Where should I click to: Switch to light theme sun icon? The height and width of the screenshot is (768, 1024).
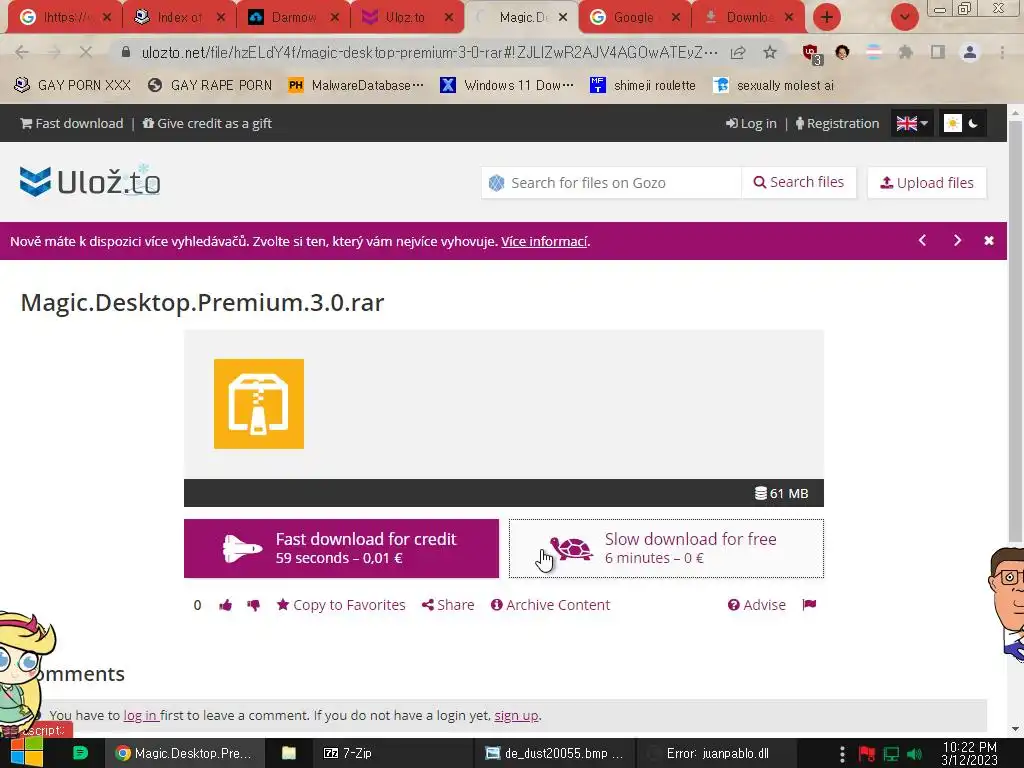(x=953, y=123)
